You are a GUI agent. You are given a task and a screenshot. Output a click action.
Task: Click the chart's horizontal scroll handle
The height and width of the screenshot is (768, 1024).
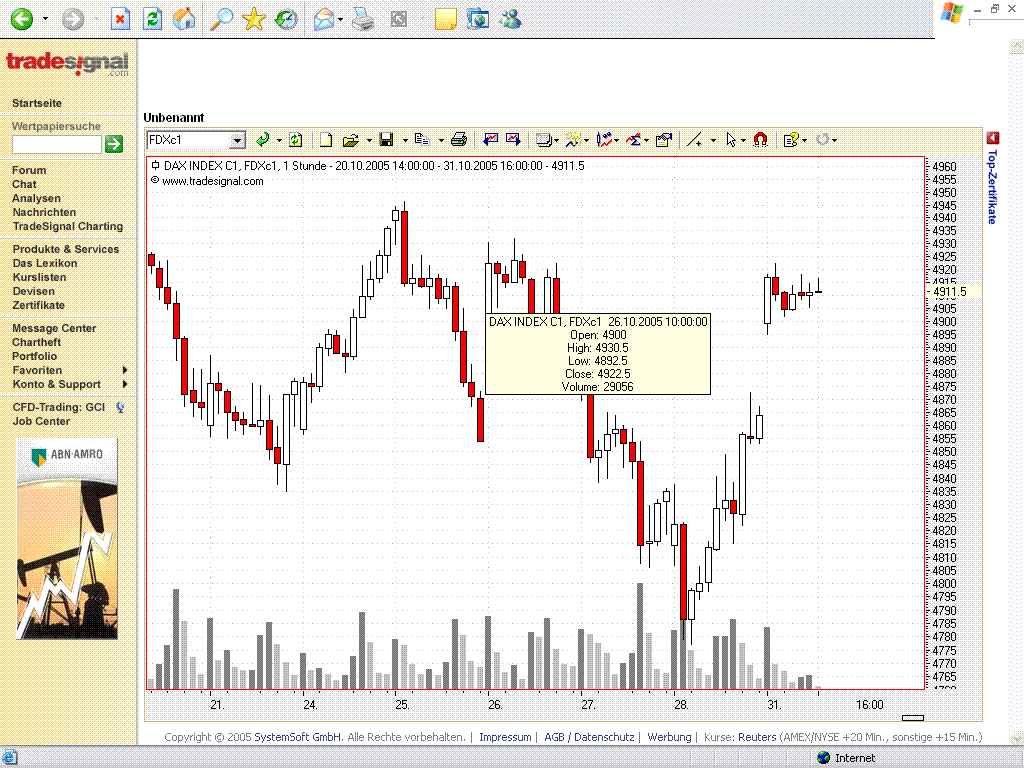(912, 717)
